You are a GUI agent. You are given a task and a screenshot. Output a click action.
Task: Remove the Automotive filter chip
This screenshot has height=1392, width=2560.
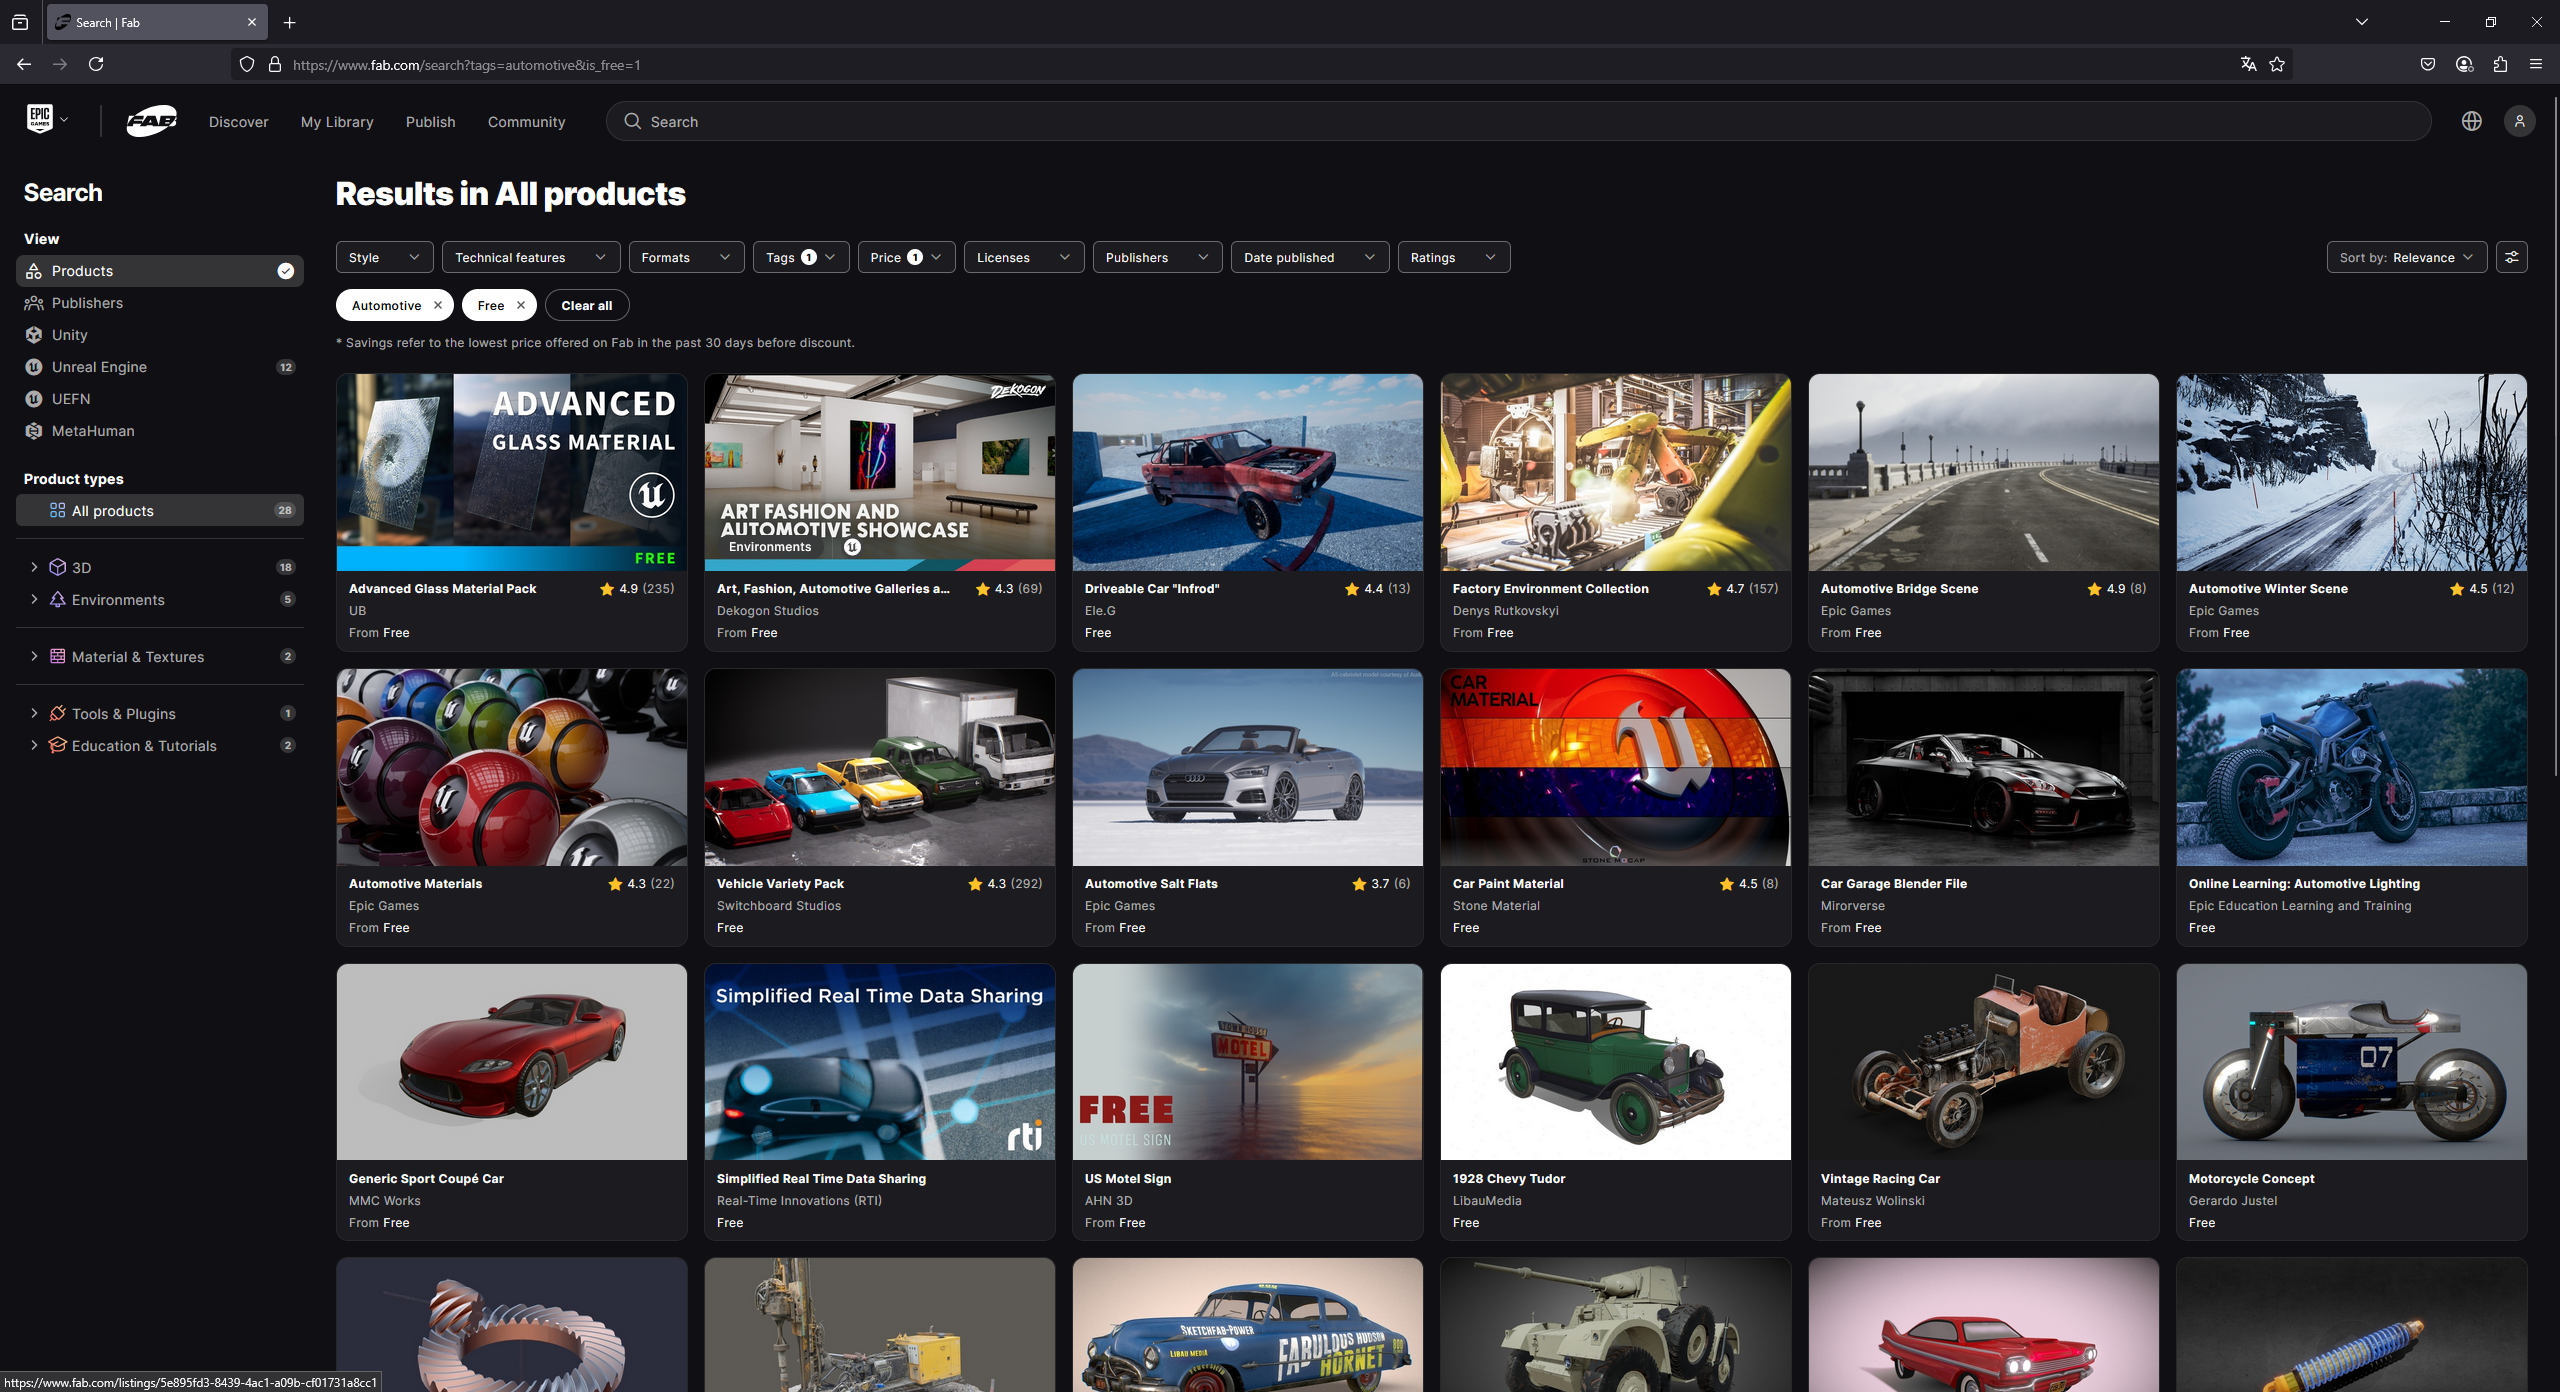click(x=437, y=305)
